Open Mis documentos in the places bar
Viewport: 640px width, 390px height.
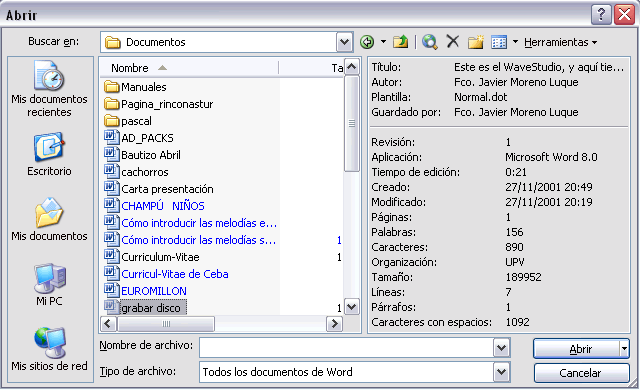tap(49, 219)
